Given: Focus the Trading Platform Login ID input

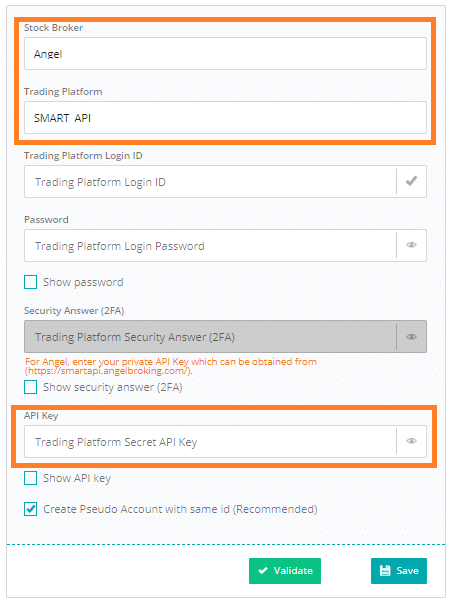Looking at the screenshot, I should [210, 181].
